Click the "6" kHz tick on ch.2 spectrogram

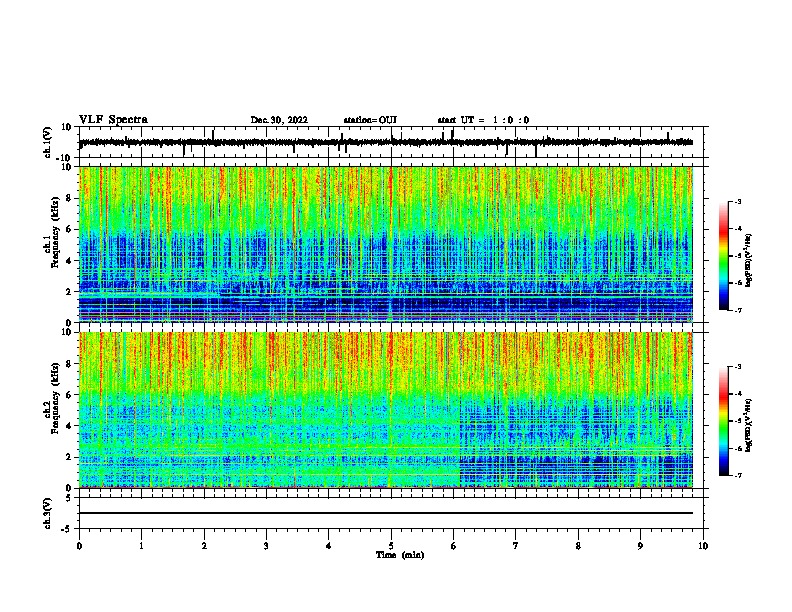(69, 394)
